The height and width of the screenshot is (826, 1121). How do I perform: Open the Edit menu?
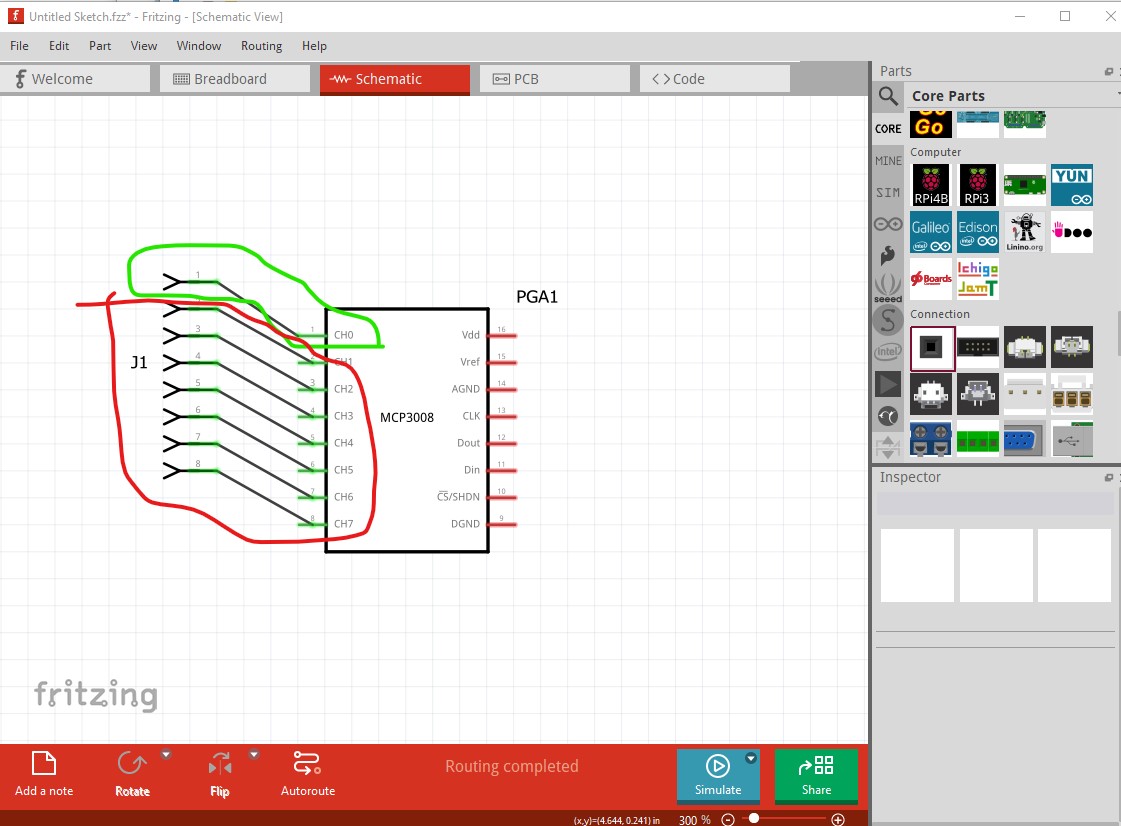coord(59,46)
